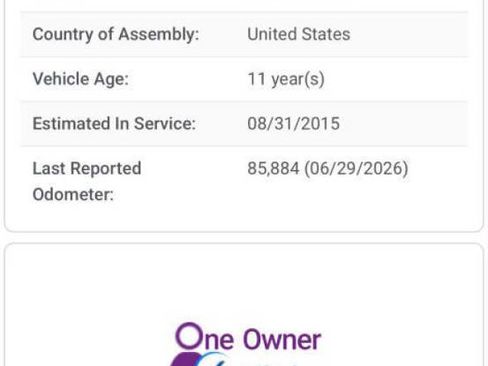This screenshot has height=366, width=488.
Task: Click the large purple O letter
Action: coord(189,336)
